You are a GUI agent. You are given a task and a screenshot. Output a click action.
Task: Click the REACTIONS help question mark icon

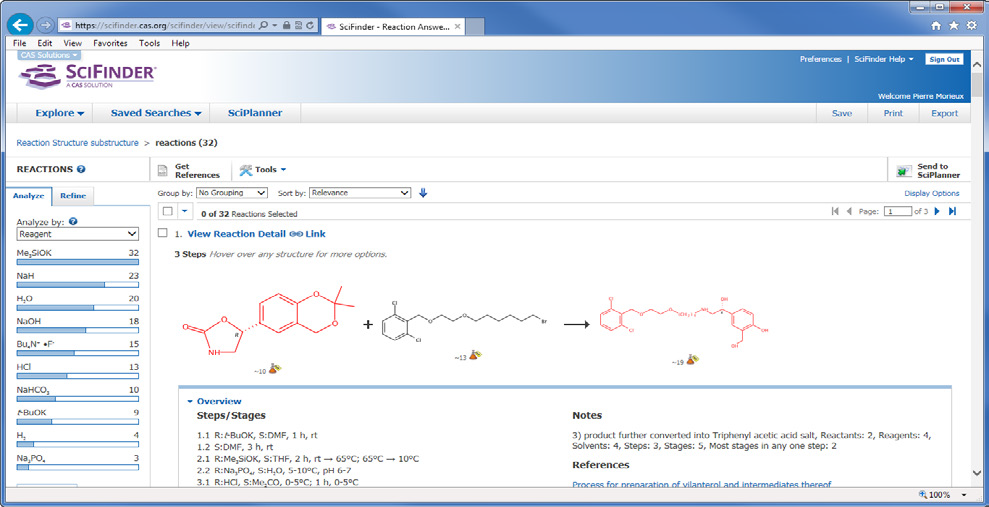tap(81, 170)
